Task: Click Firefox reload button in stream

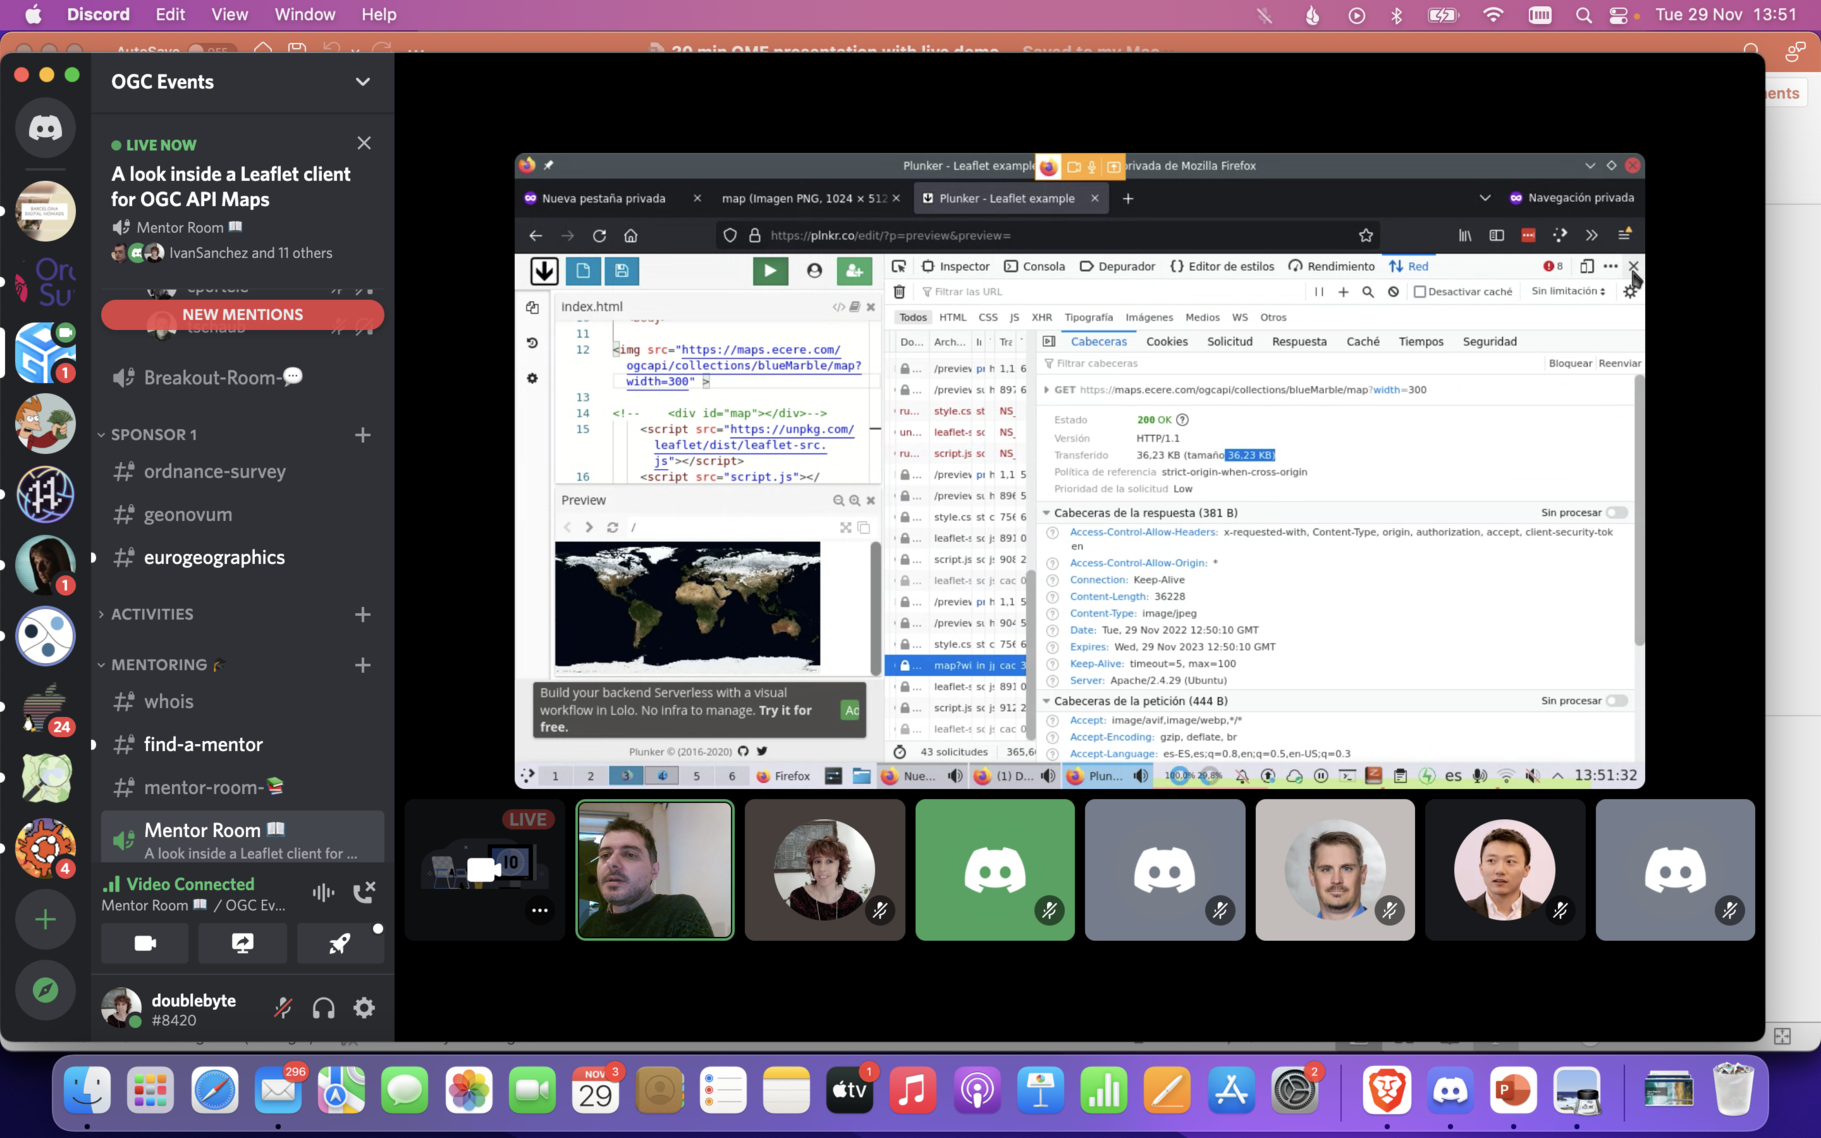Action: 599,236
